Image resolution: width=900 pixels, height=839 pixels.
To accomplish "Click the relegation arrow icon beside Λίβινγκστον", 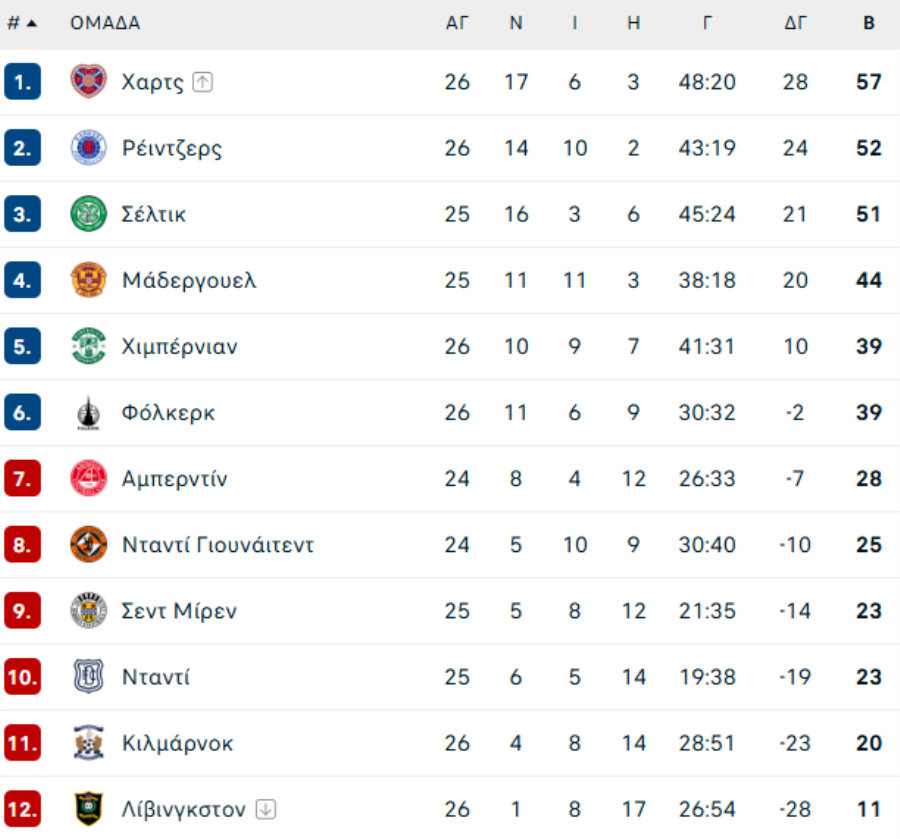I will 265,808.
